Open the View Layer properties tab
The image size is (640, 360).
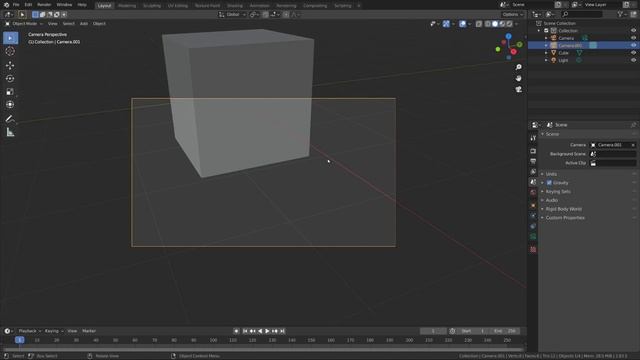click(533, 171)
